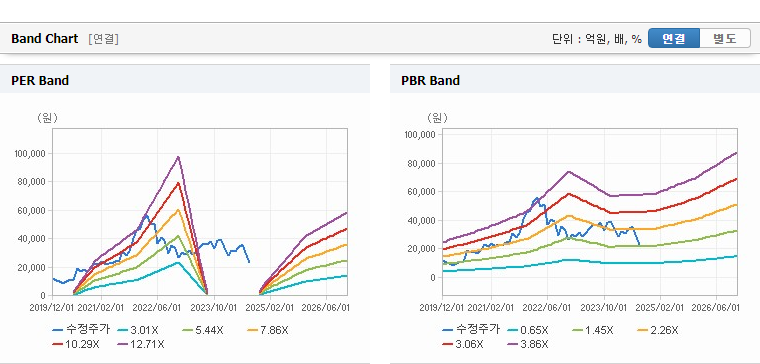Click the PBR Band 수정주가 legend entry
Image resolution: width=760 pixels, height=364 pixels.
(471, 330)
